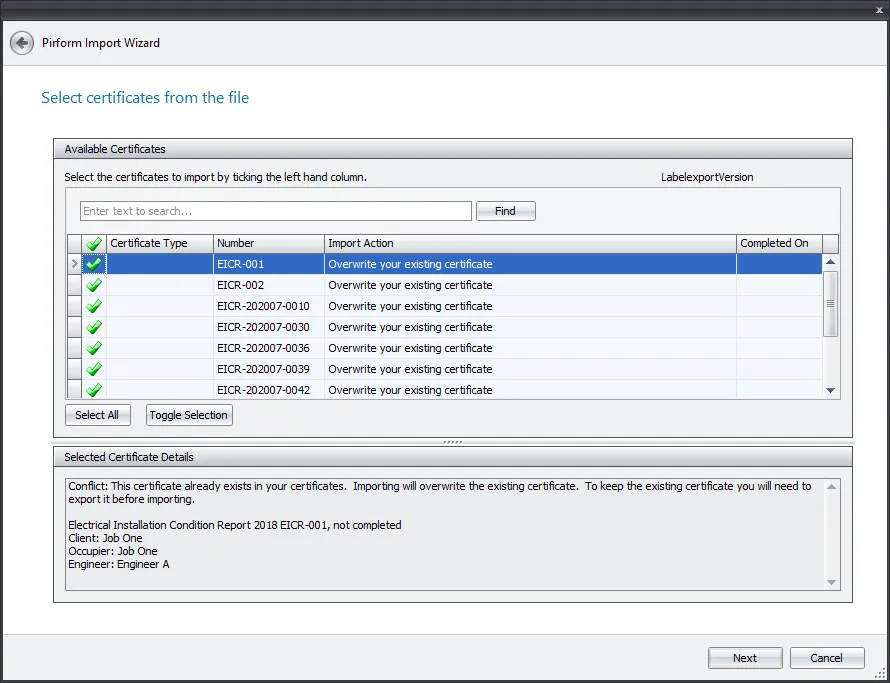This screenshot has height=683, width=890.
Task: Untick the checkmark for EICR-202007-0030
Action: [92, 327]
